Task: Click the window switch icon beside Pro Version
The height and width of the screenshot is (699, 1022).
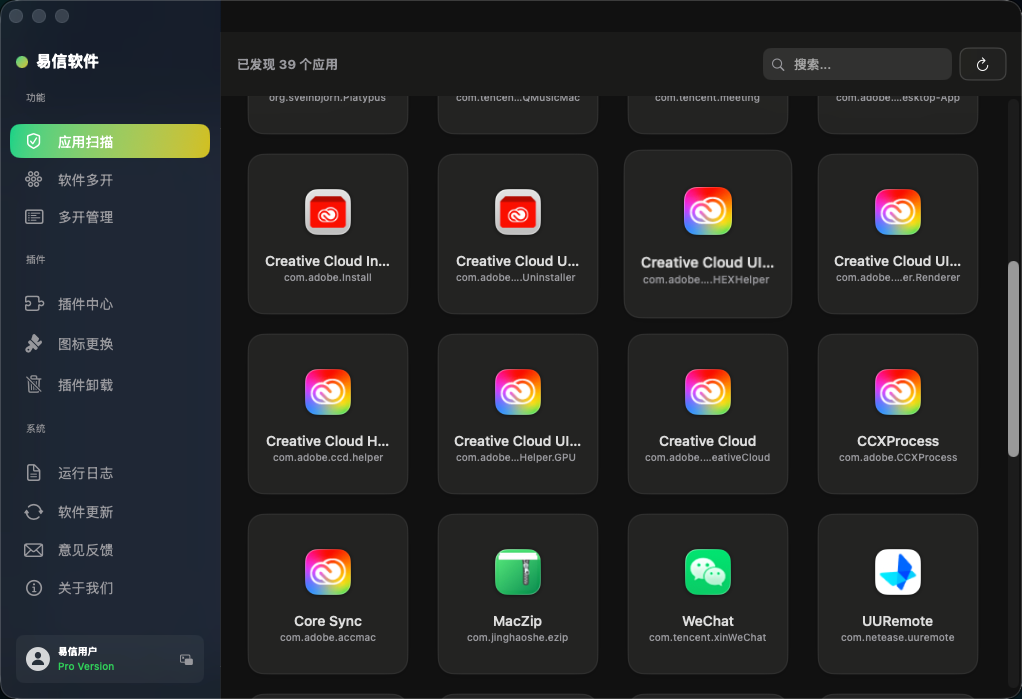Action: pyautogui.click(x=186, y=659)
